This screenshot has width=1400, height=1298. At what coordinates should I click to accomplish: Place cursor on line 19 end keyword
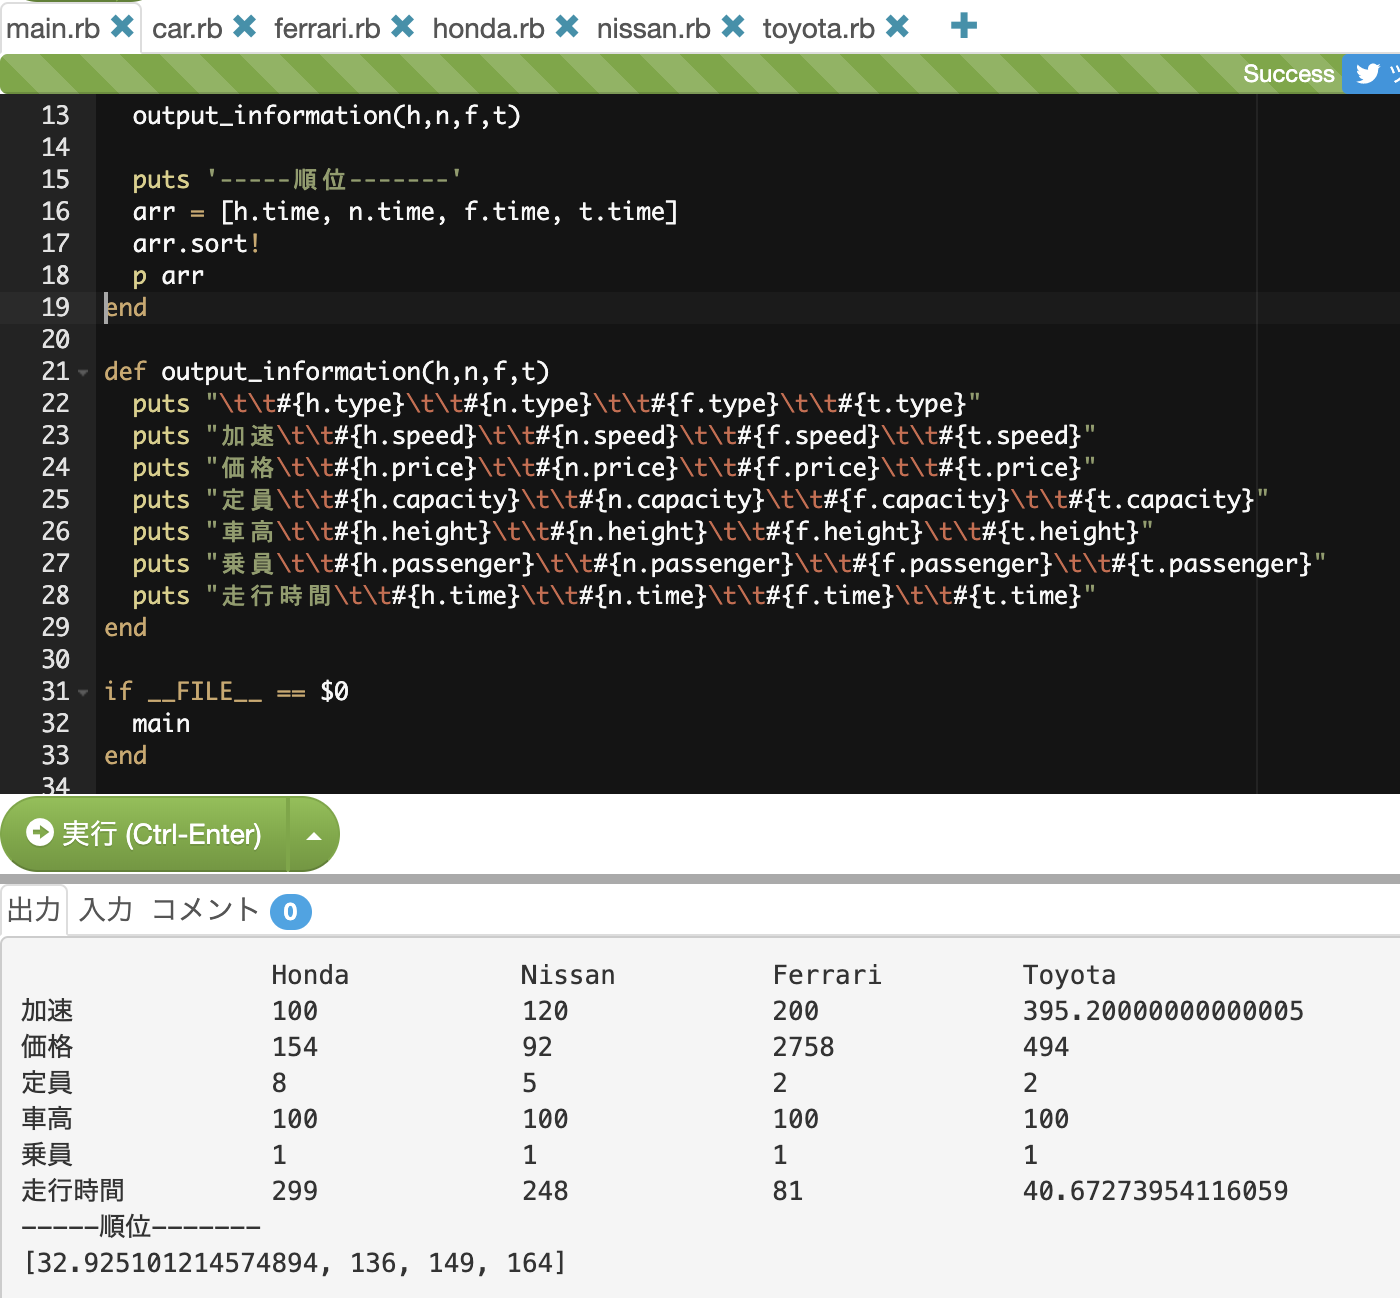126,308
